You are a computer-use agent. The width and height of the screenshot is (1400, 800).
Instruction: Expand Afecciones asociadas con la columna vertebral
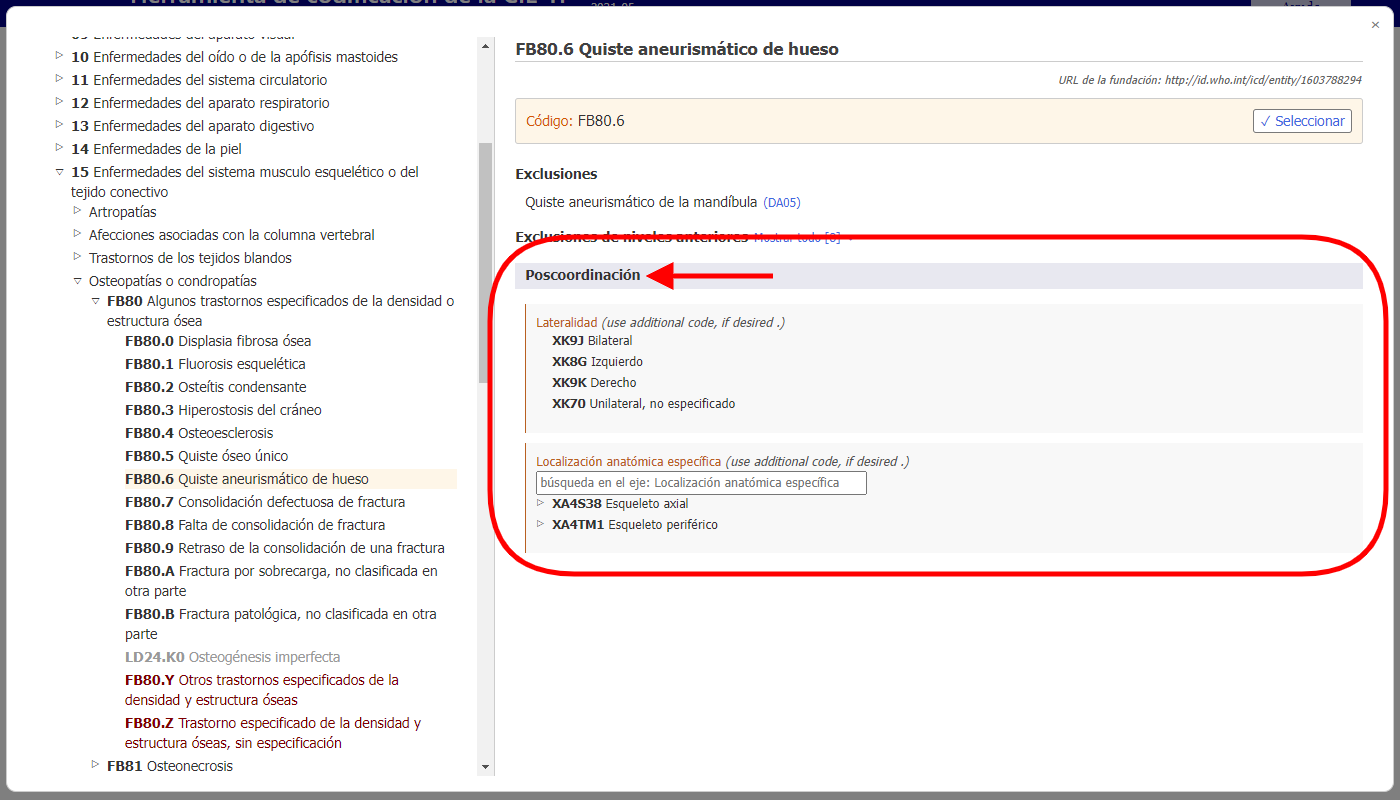click(77, 234)
